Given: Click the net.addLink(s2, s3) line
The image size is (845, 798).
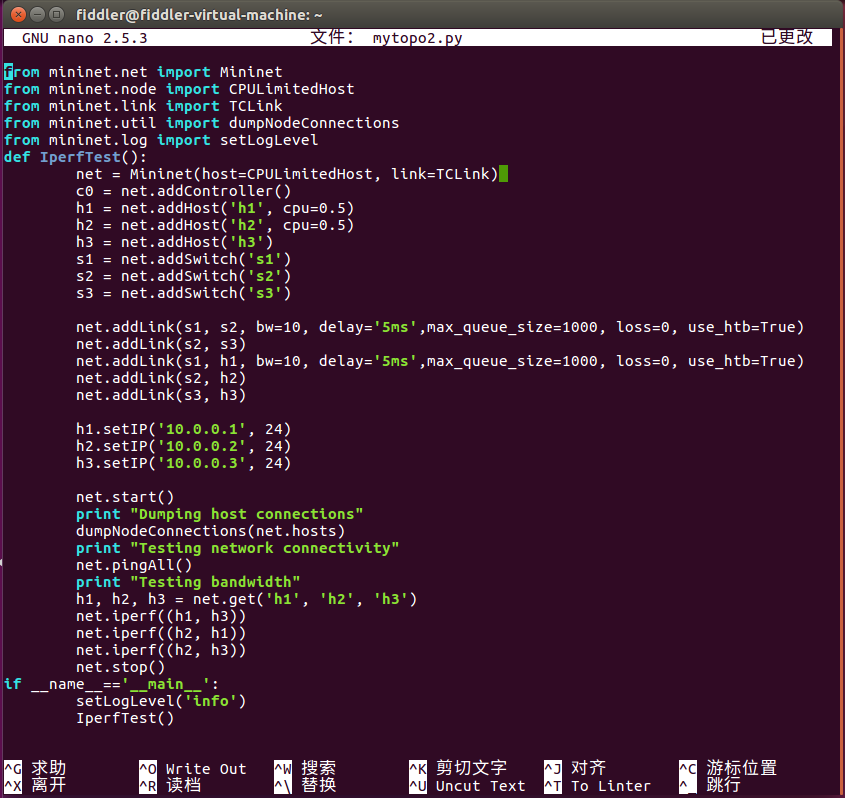Looking at the screenshot, I should coord(161,344).
